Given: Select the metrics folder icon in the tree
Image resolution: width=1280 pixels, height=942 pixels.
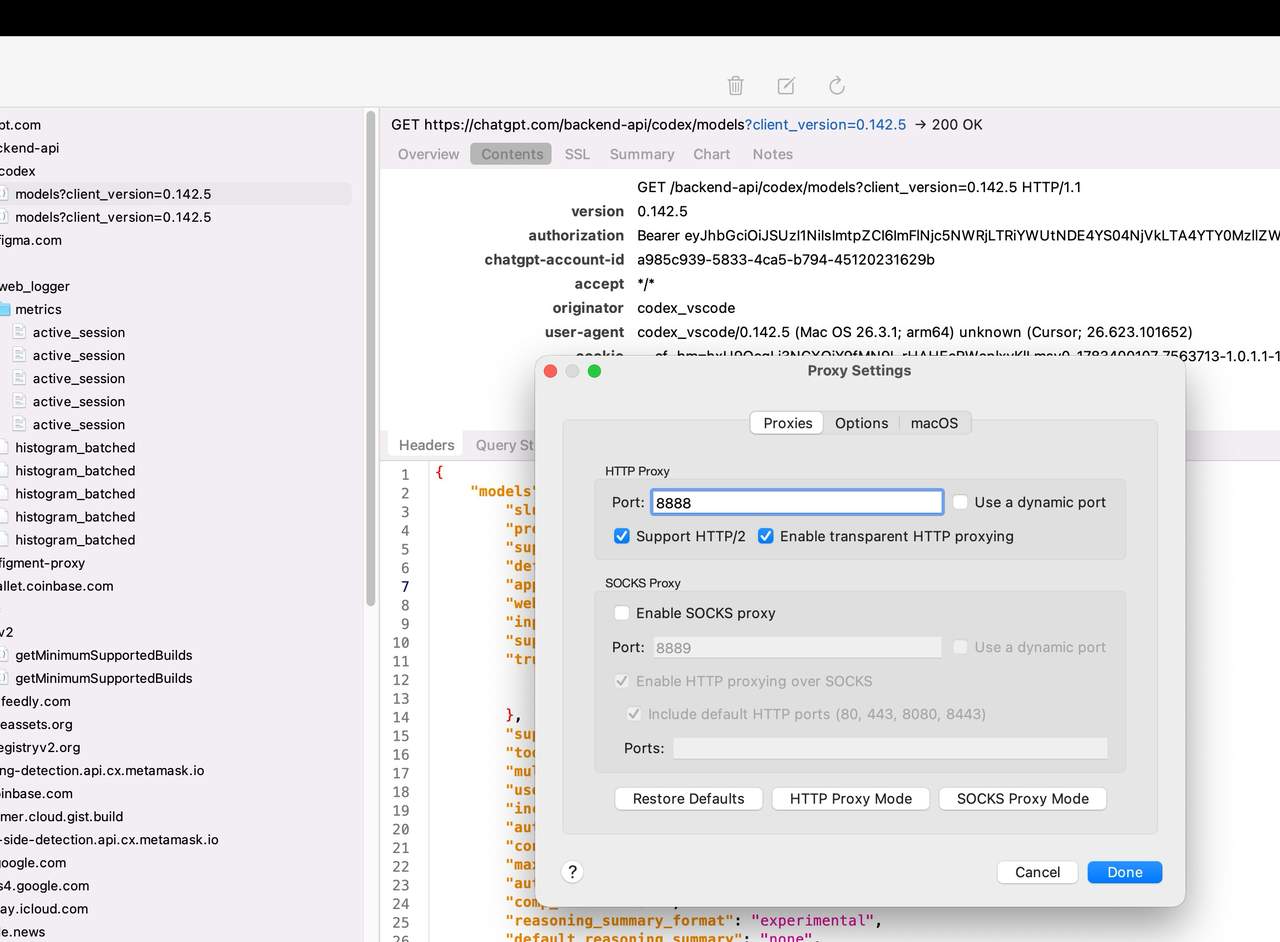Looking at the screenshot, I should 3,309.
